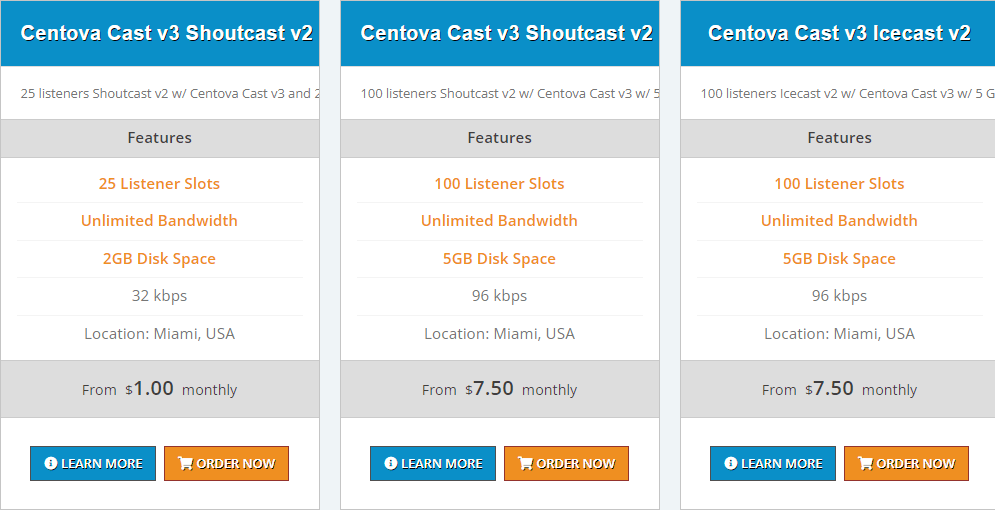This screenshot has width=995, height=510.
Task: Click the $7.50 monthly price on Icecast plan
Action: coord(839,389)
